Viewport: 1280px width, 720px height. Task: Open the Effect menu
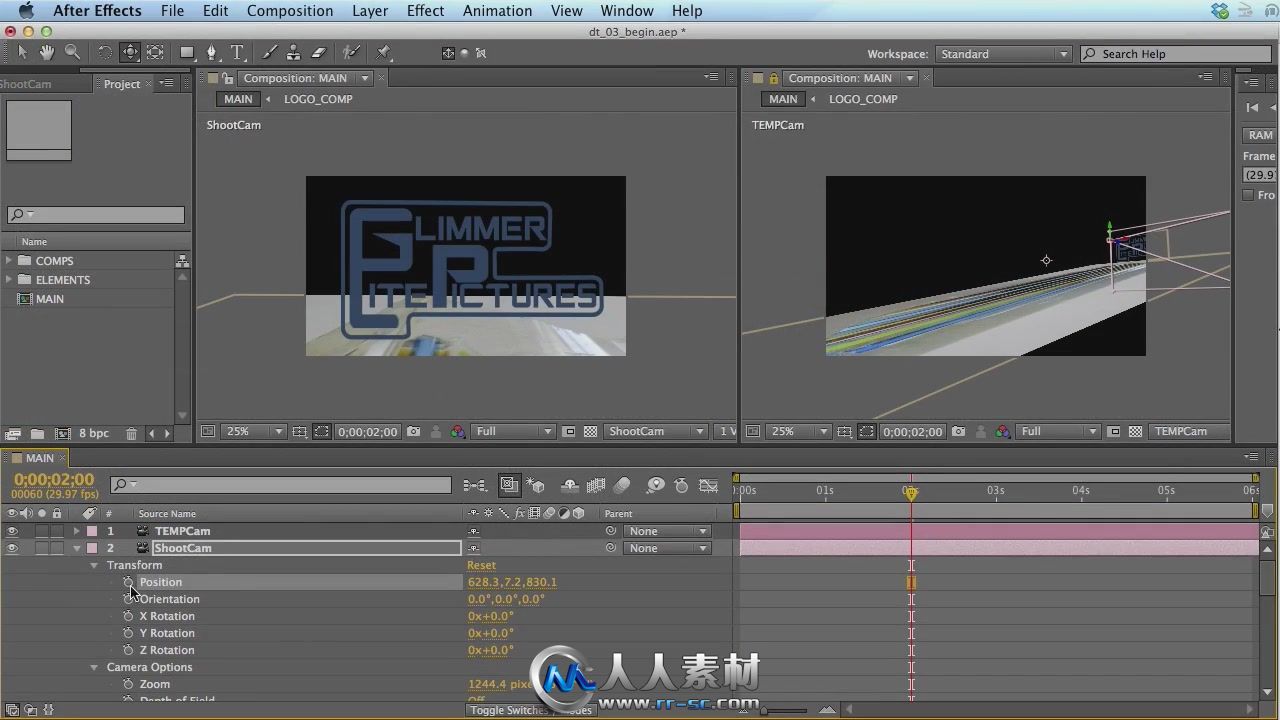[425, 11]
